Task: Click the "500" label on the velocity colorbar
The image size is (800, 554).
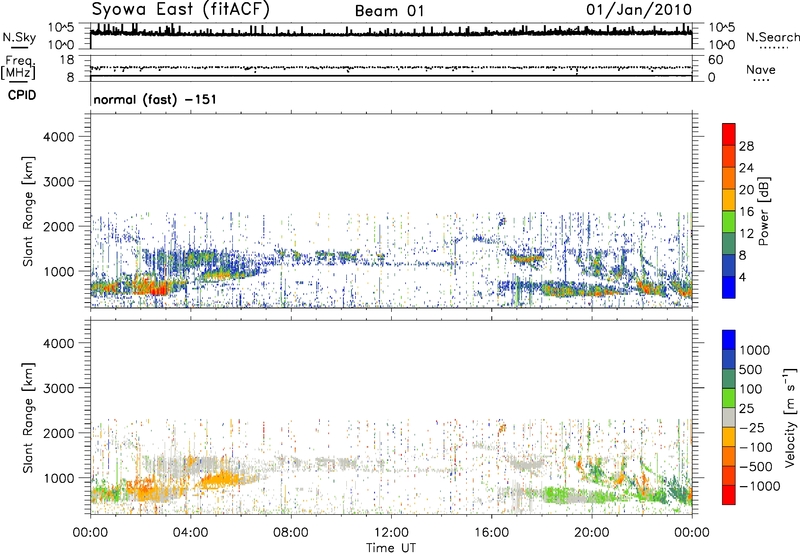Action: point(753,370)
